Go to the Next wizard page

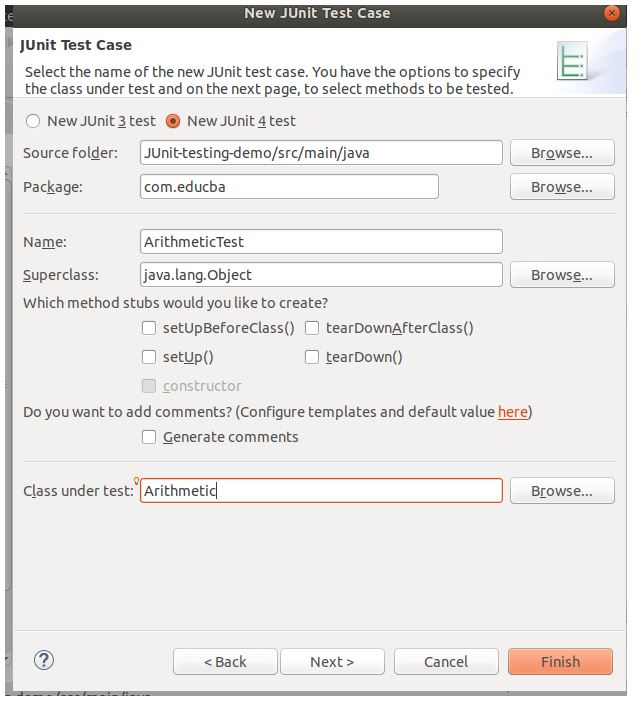(332, 662)
